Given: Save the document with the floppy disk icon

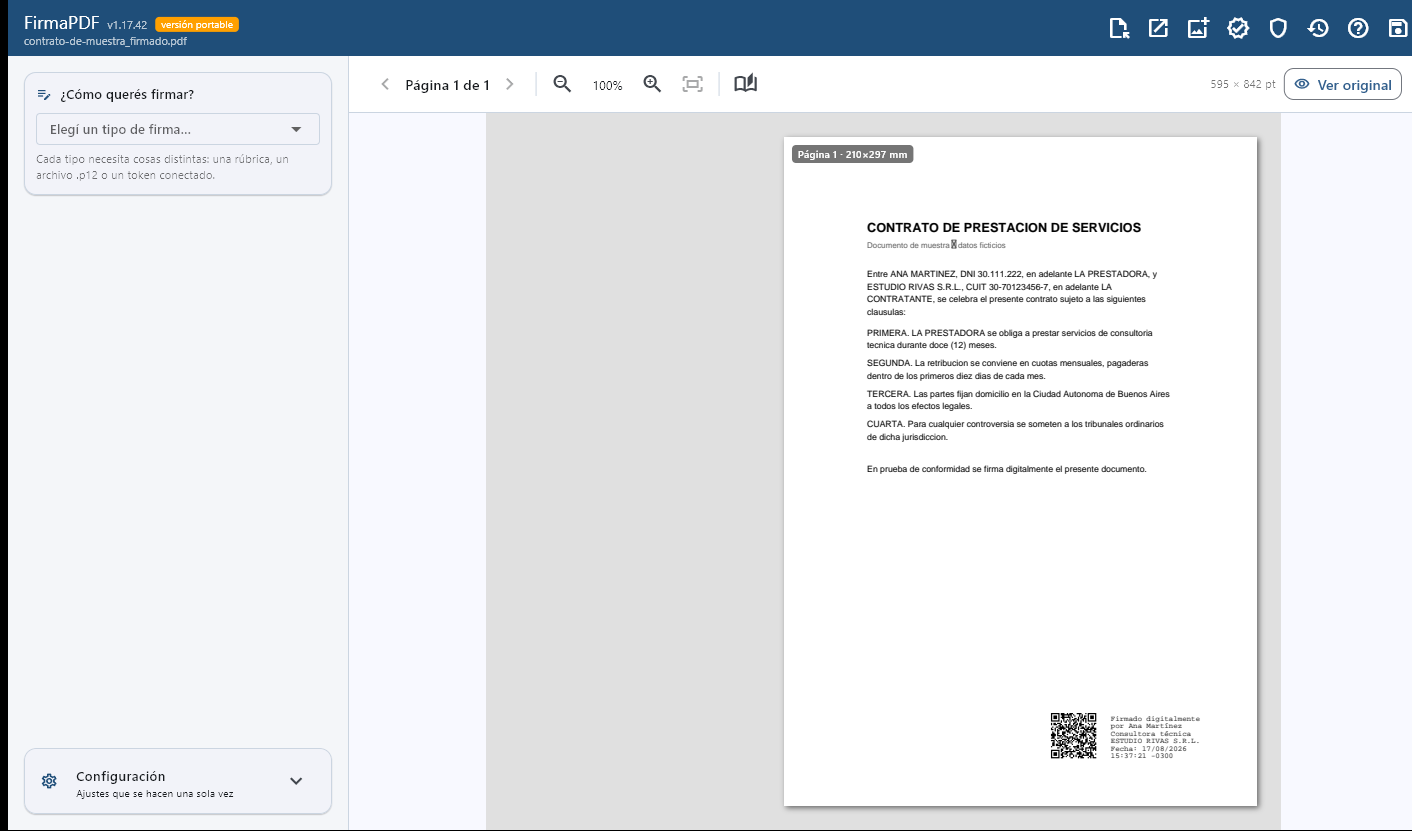Looking at the screenshot, I should tap(1398, 28).
